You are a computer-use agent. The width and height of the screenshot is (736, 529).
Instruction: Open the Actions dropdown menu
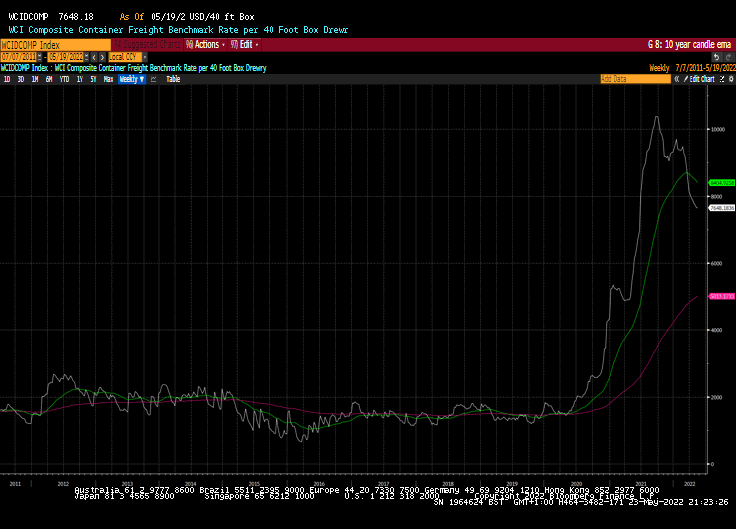click(205, 44)
